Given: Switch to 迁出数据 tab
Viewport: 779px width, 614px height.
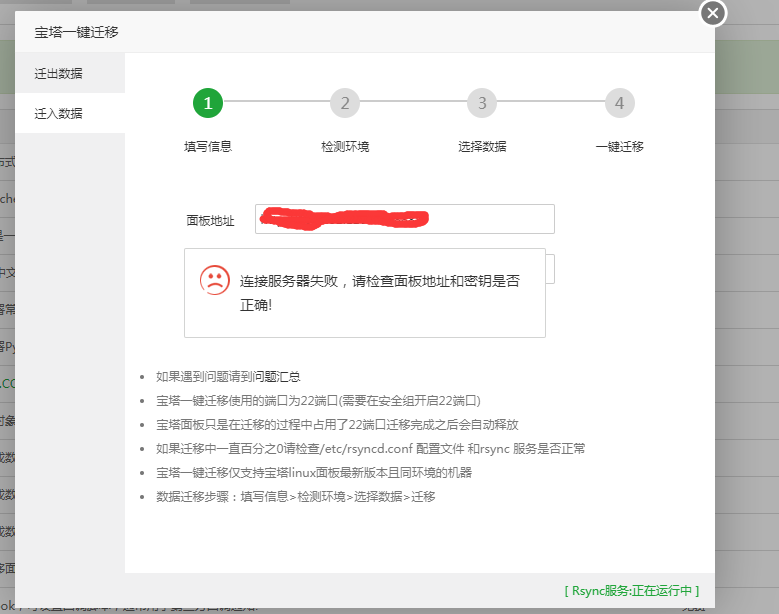Looking at the screenshot, I should click(x=70, y=74).
